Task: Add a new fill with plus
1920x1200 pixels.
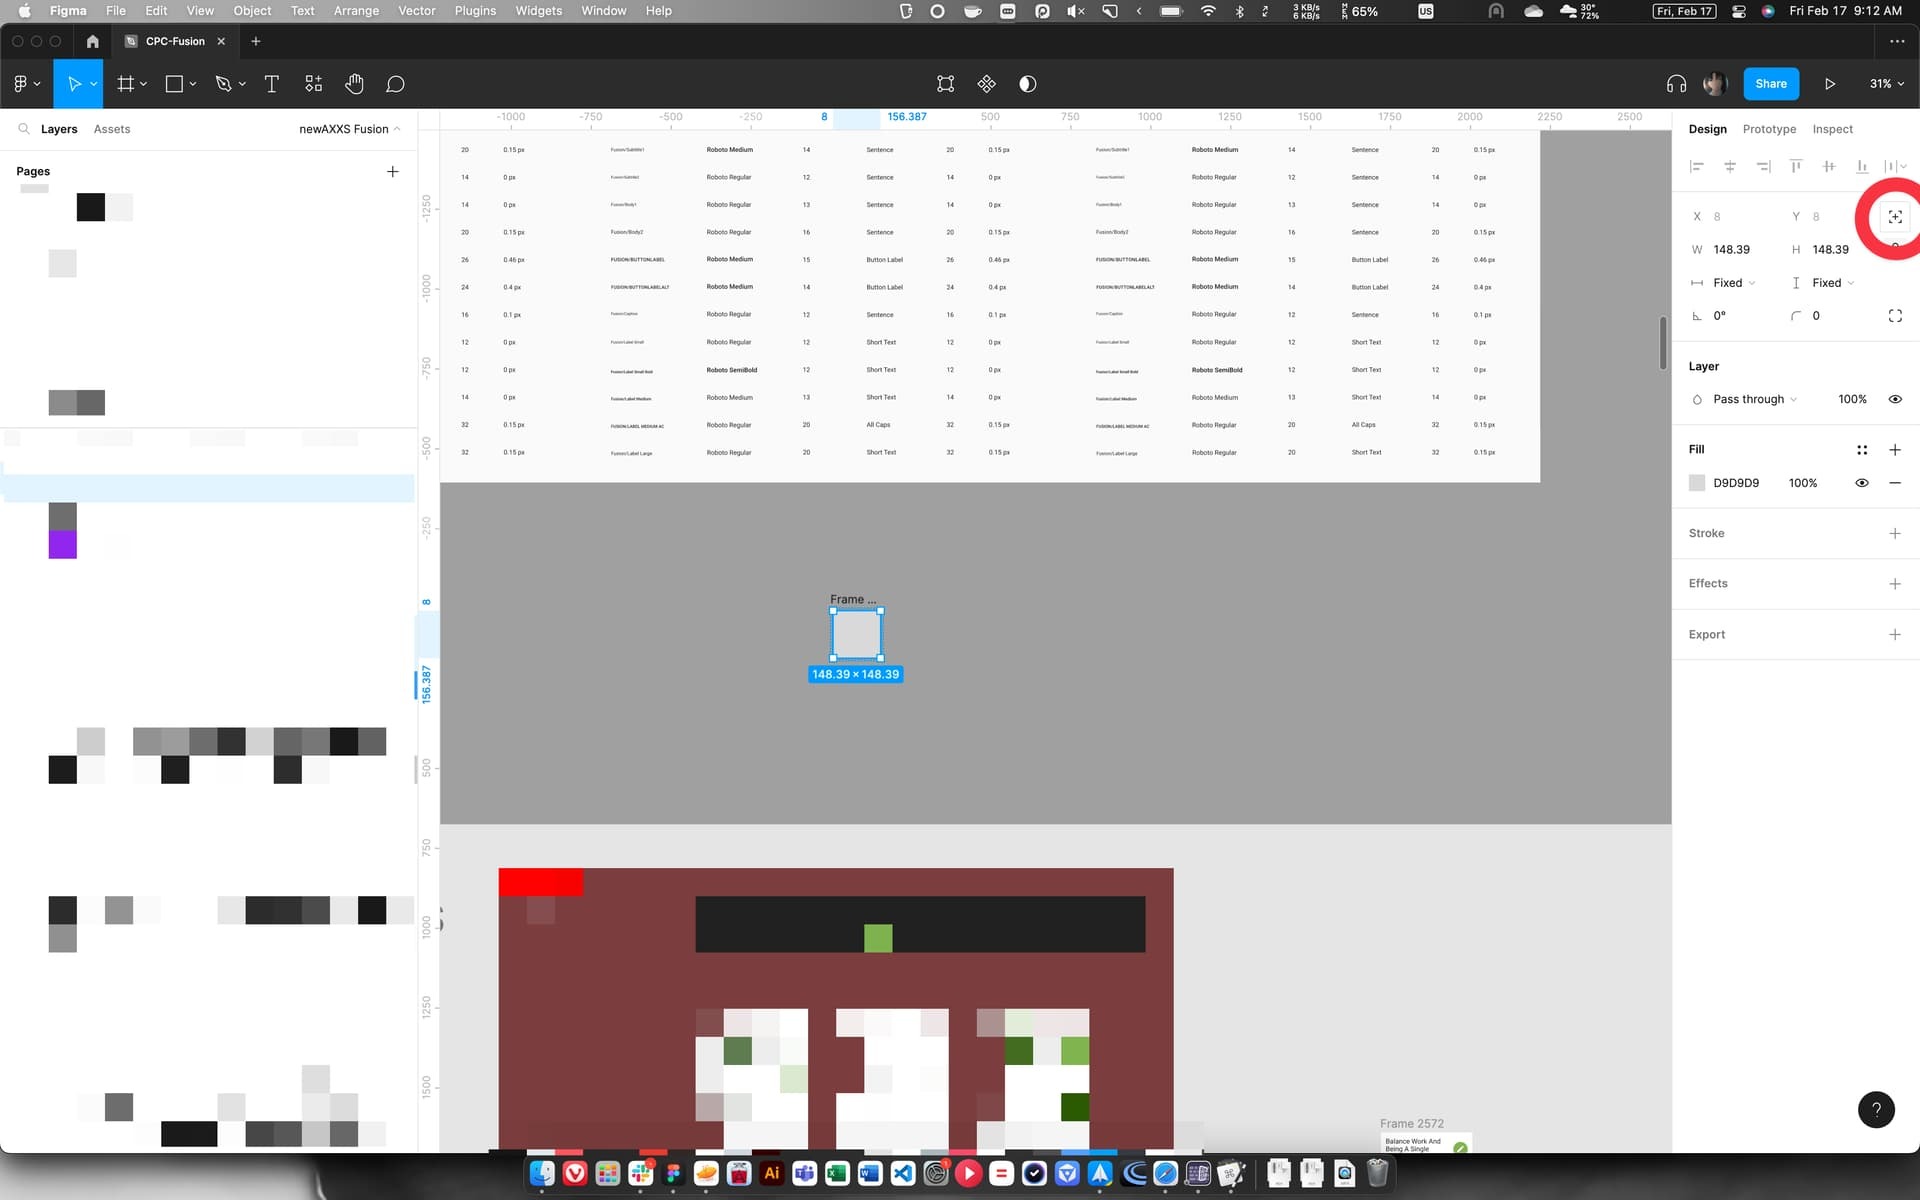Action: [1895, 450]
